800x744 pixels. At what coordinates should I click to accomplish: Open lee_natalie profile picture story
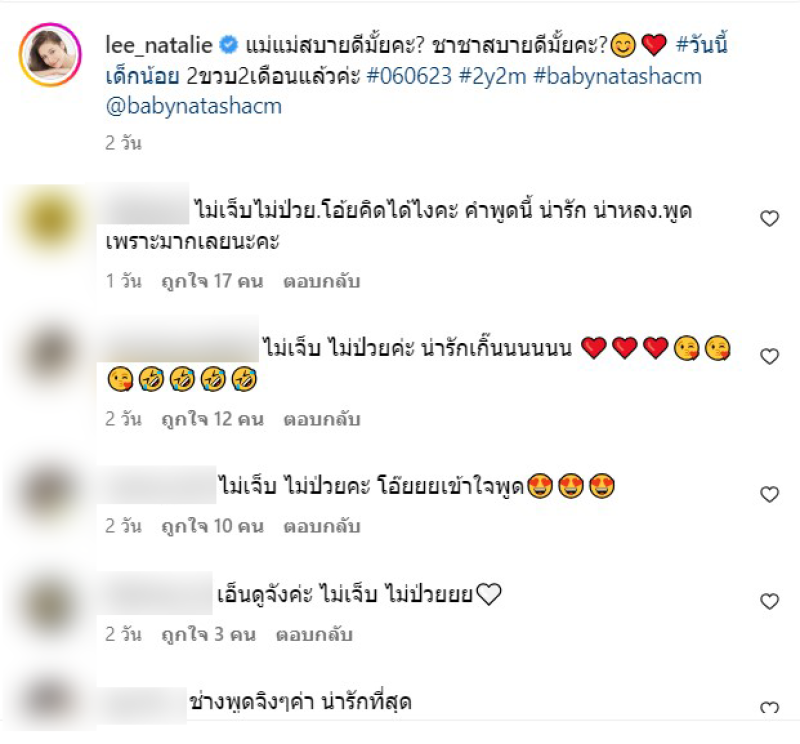(50, 54)
